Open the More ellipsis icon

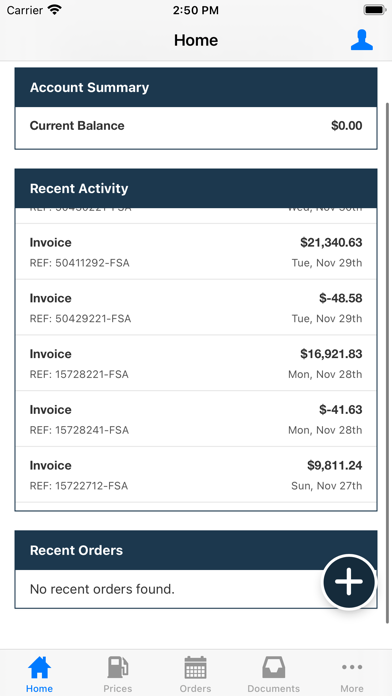coord(352,667)
